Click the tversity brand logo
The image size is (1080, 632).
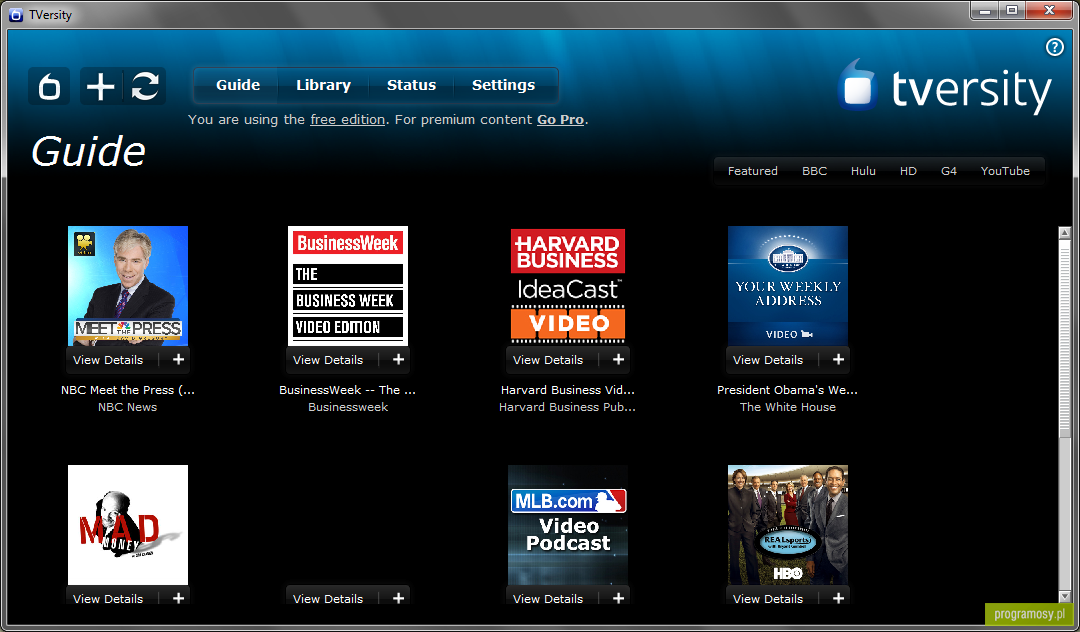[945, 87]
